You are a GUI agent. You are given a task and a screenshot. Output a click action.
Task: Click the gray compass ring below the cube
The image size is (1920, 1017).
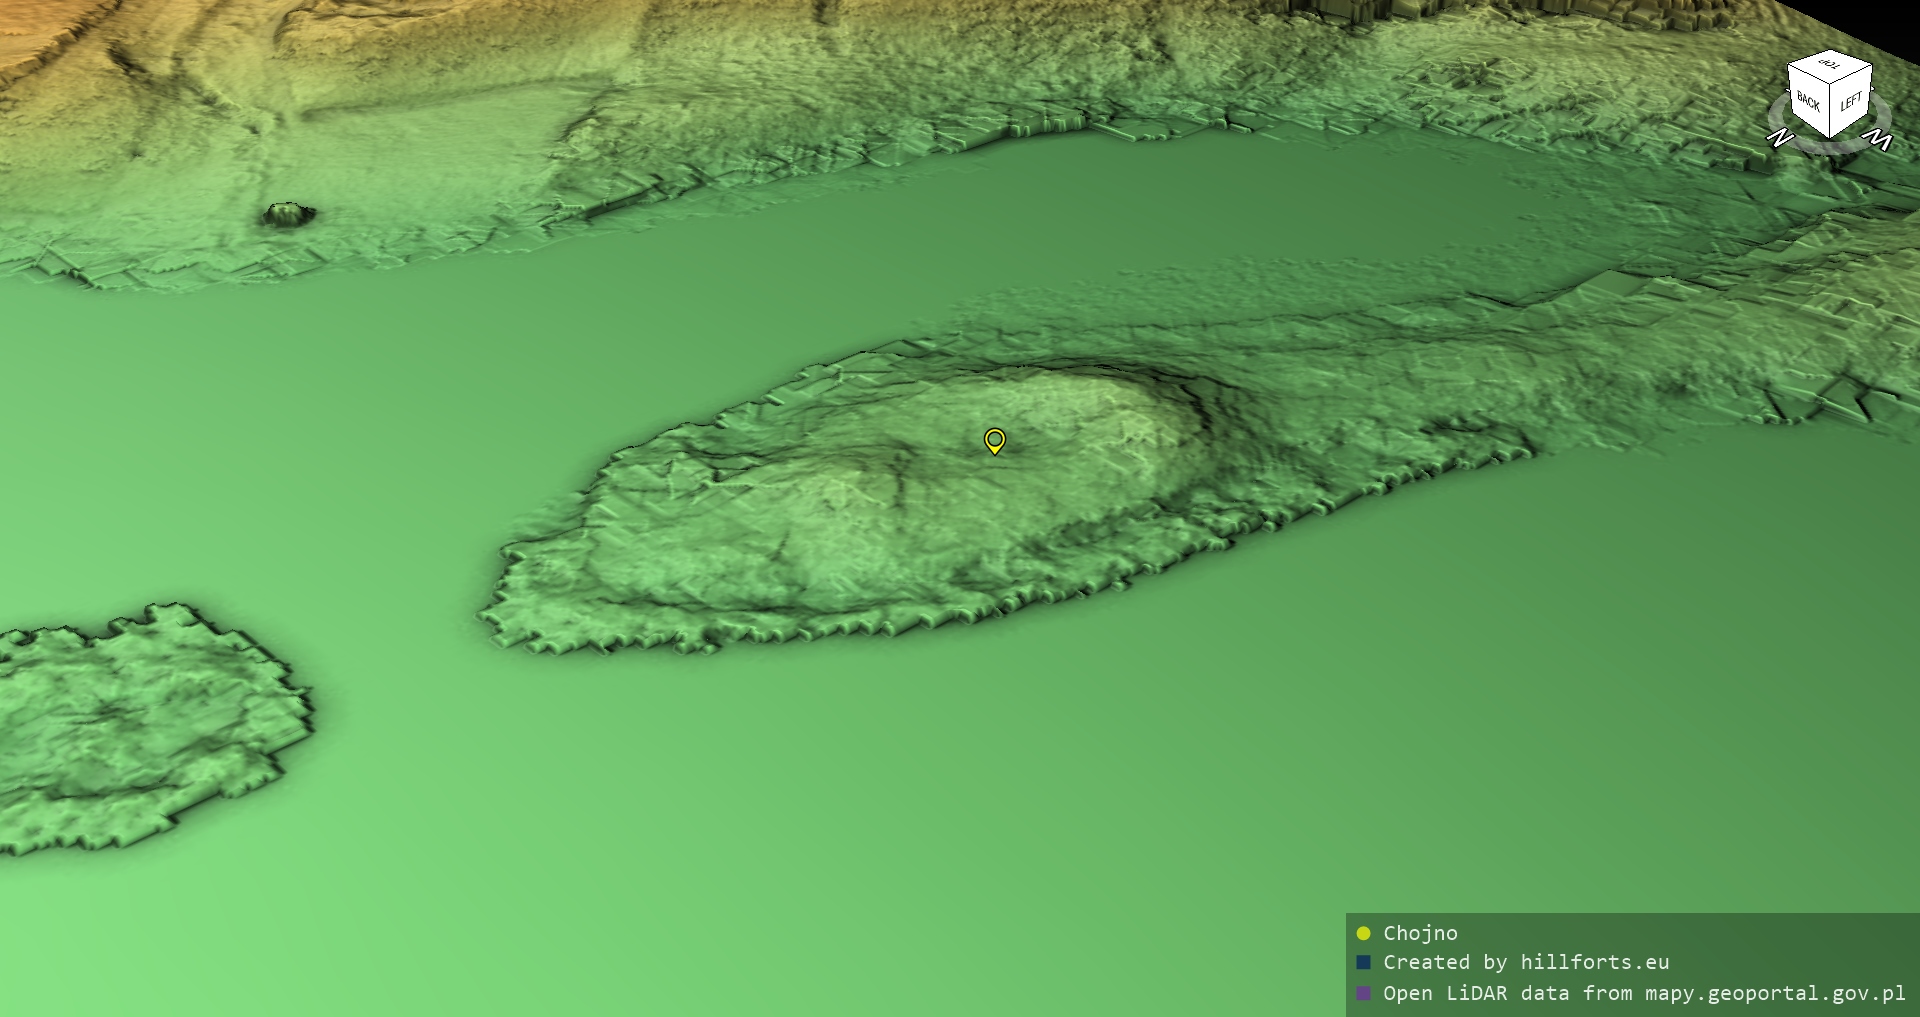pyautogui.click(x=1829, y=147)
